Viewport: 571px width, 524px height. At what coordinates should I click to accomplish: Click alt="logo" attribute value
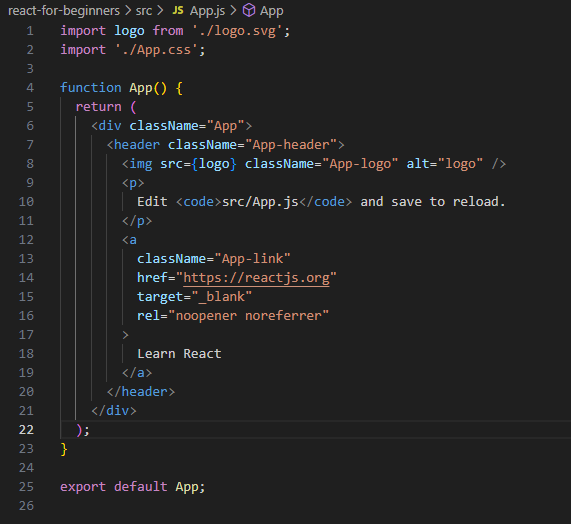[460, 164]
